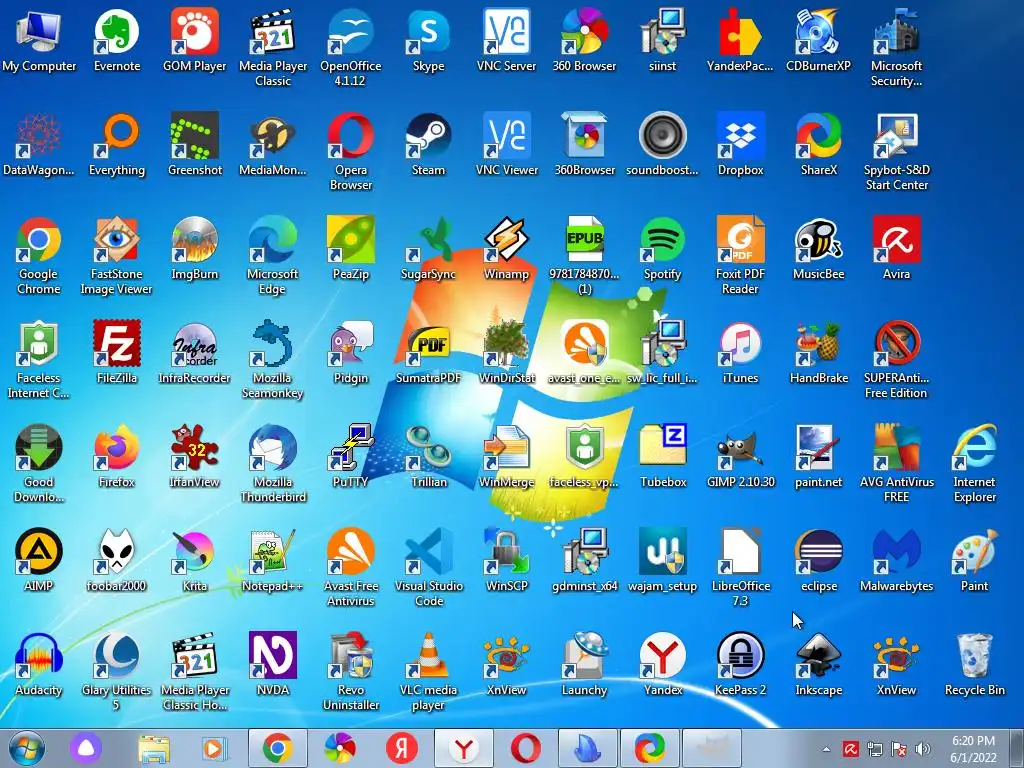Open the GIMP 2.10.30 icon

(741, 456)
